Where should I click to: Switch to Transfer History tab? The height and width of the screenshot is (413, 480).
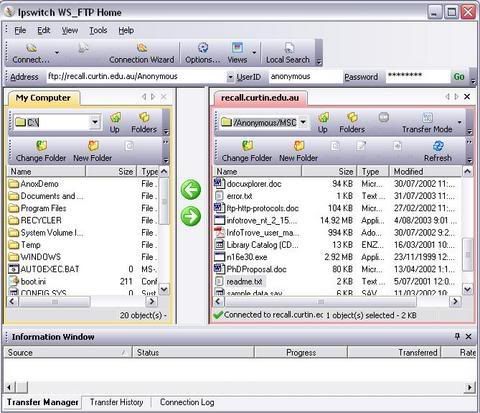coord(117,402)
